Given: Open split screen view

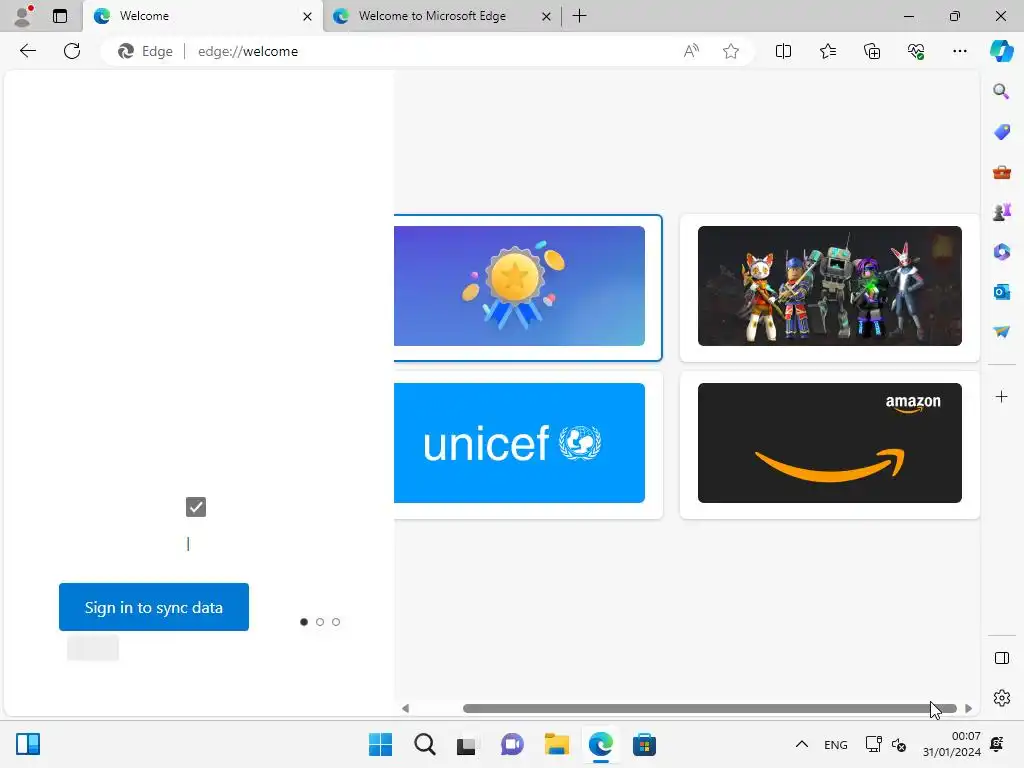Looking at the screenshot, I should 783,51.
